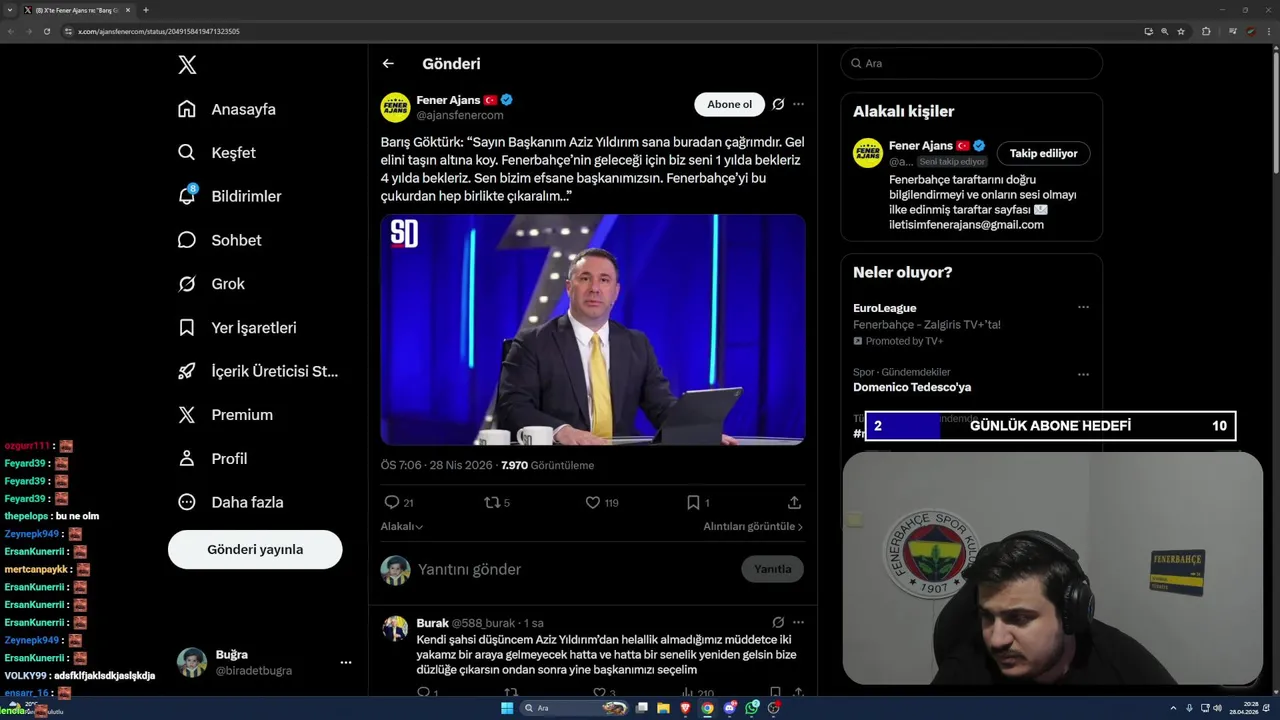Image resolution: width=1280 pixels, height=720 pixels.
Task: Open more options for EuroLeague trend
Action: tap(1083, 308)
